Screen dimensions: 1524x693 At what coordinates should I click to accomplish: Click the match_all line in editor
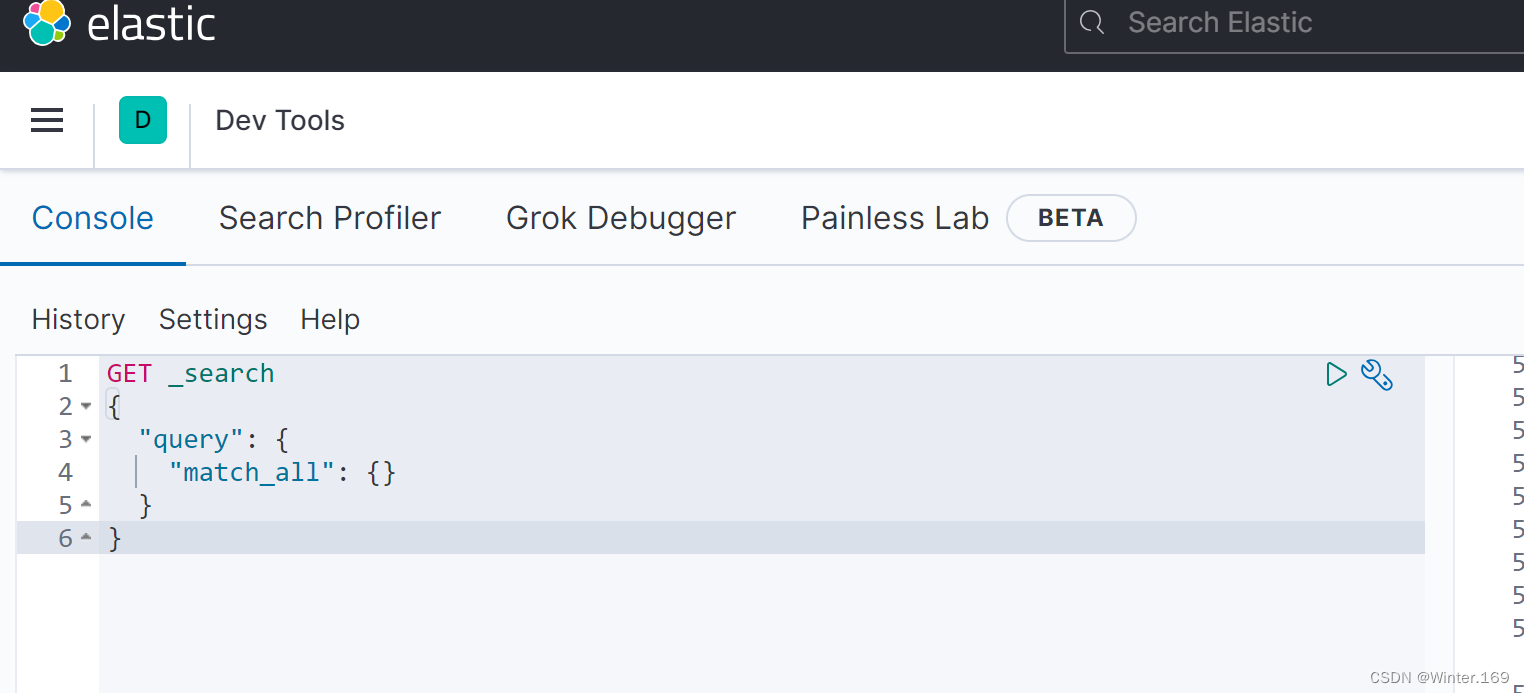[761, 472]
